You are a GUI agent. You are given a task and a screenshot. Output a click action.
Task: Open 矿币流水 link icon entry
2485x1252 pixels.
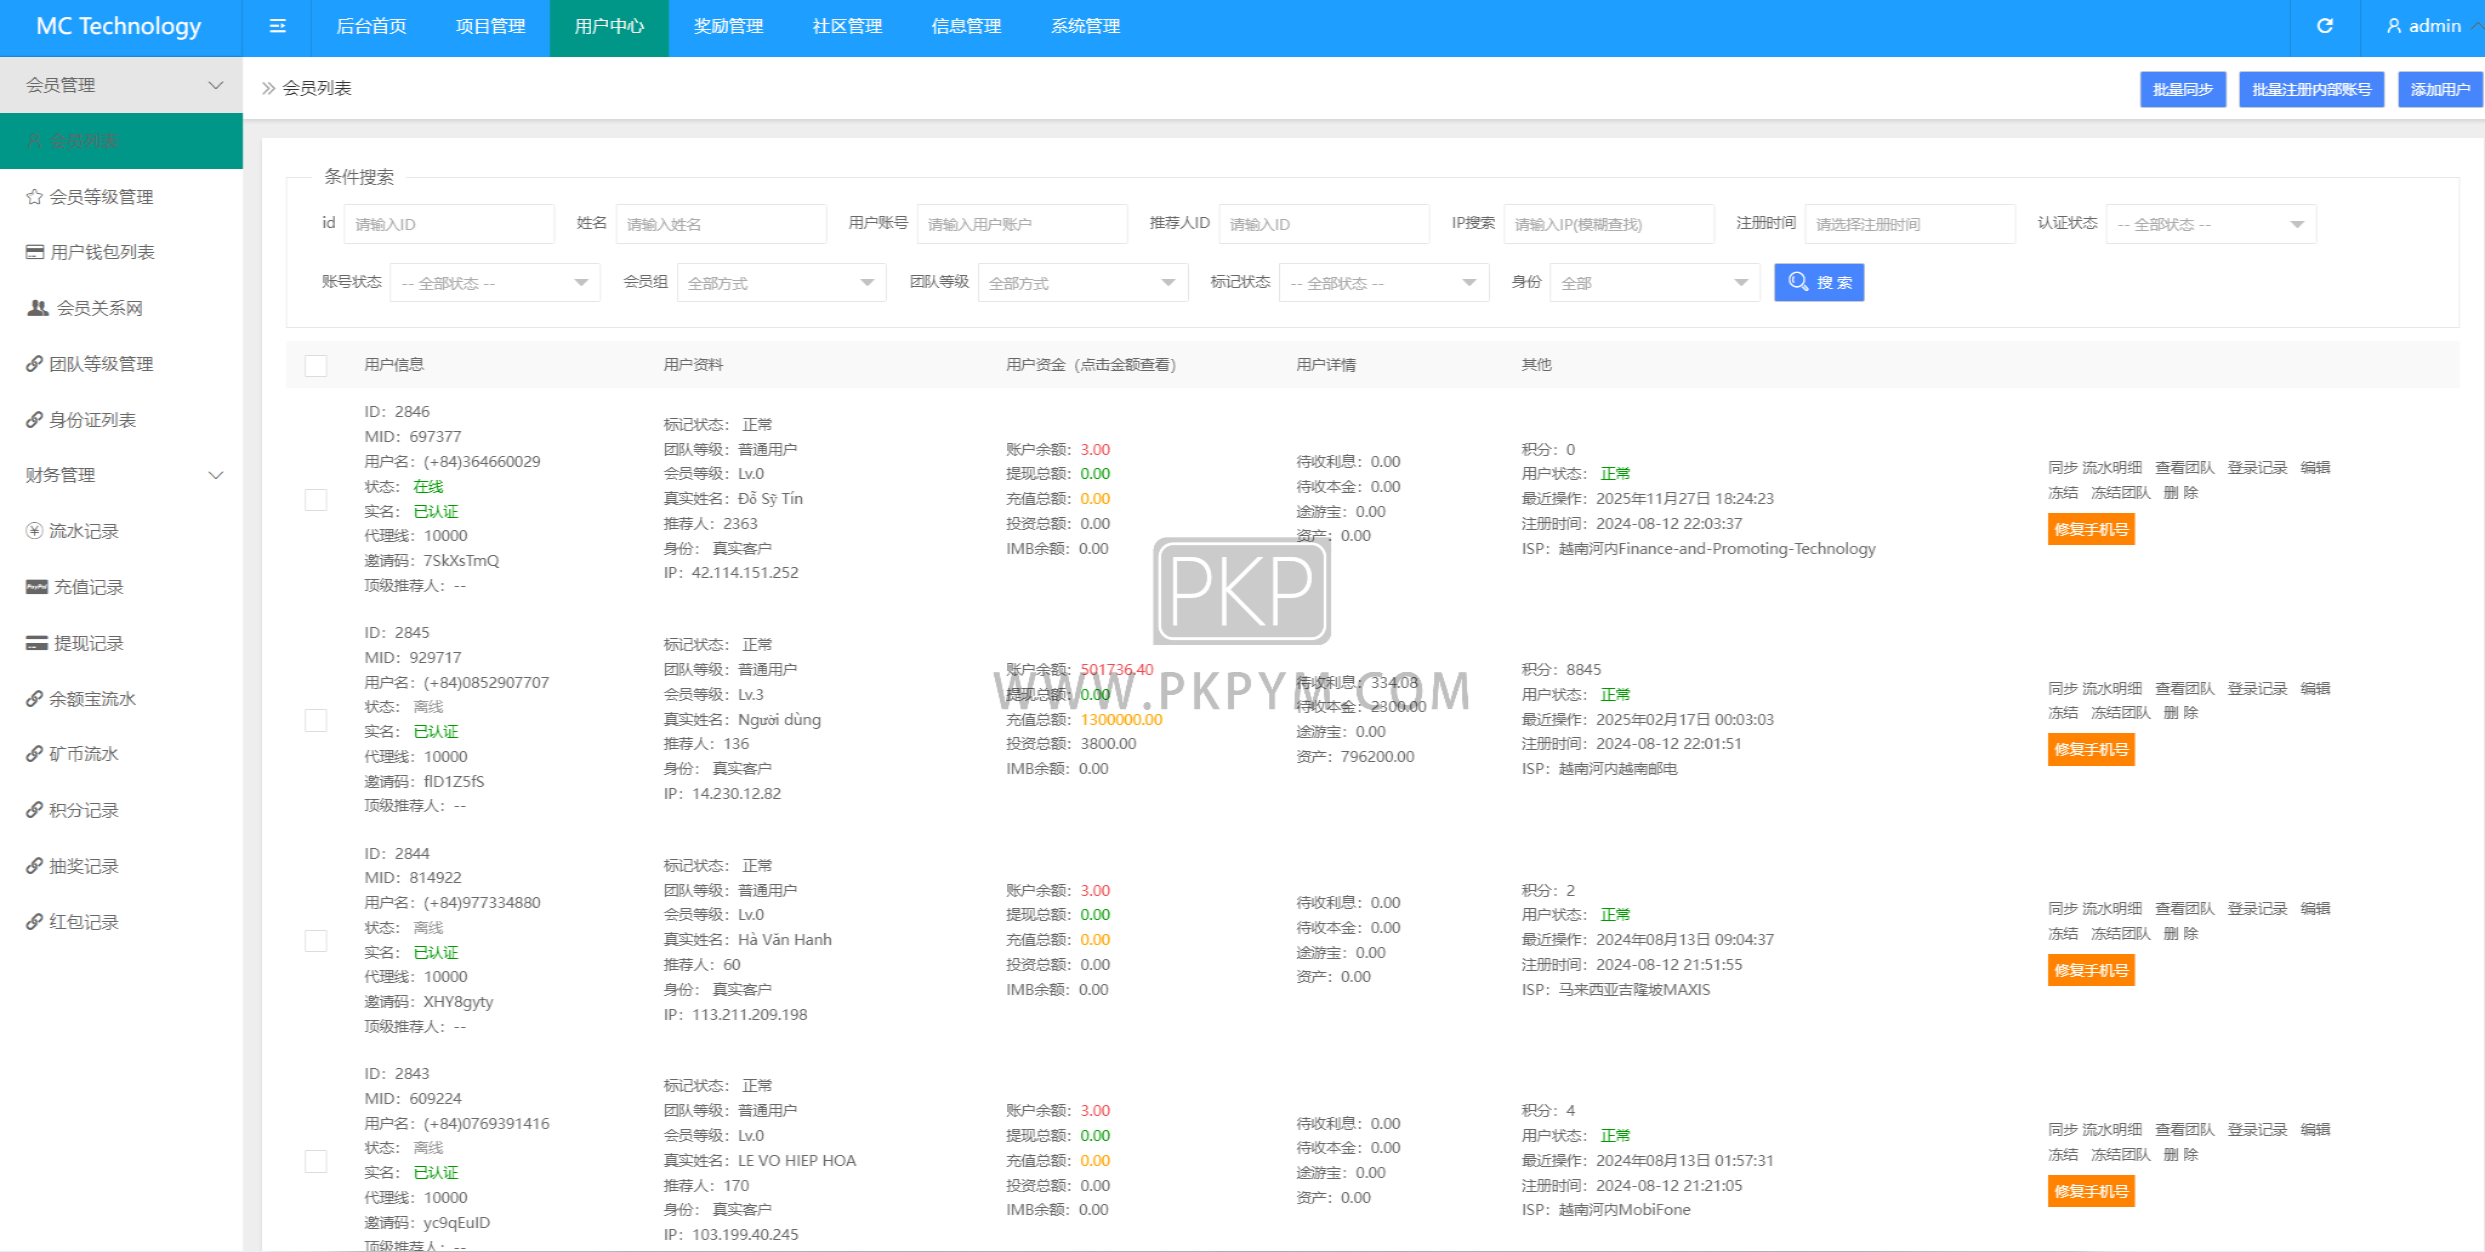pos(34,754)
